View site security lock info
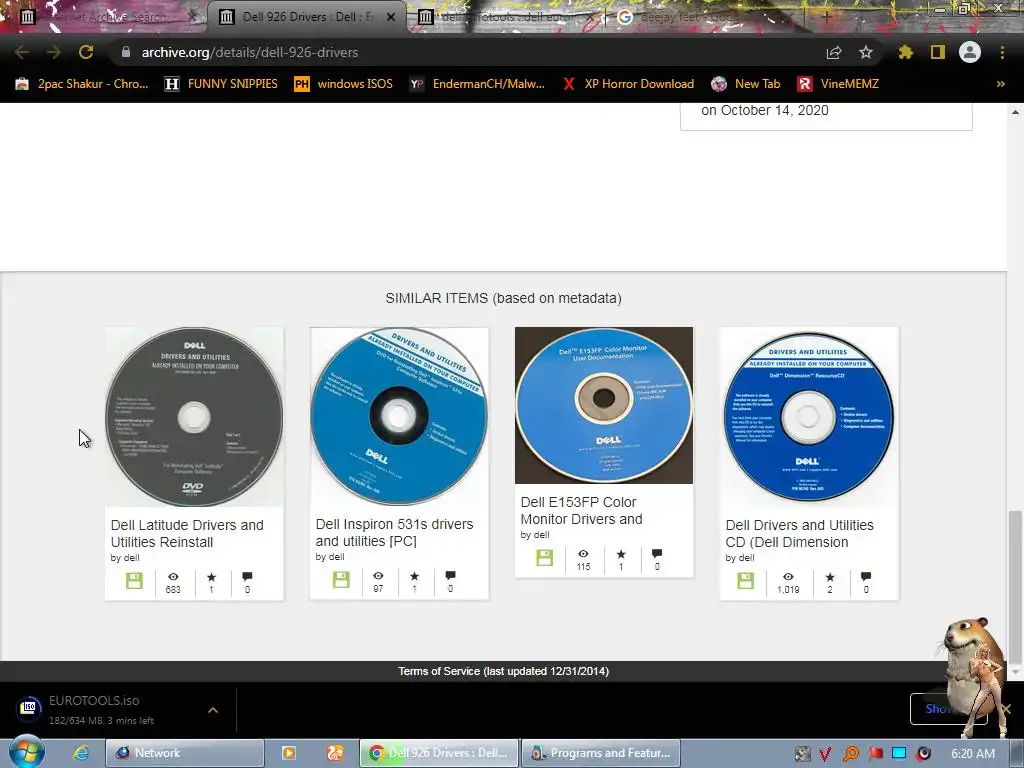Image resolution: width=1024 pixels, height=768 pixels. [x=126, y=52]
